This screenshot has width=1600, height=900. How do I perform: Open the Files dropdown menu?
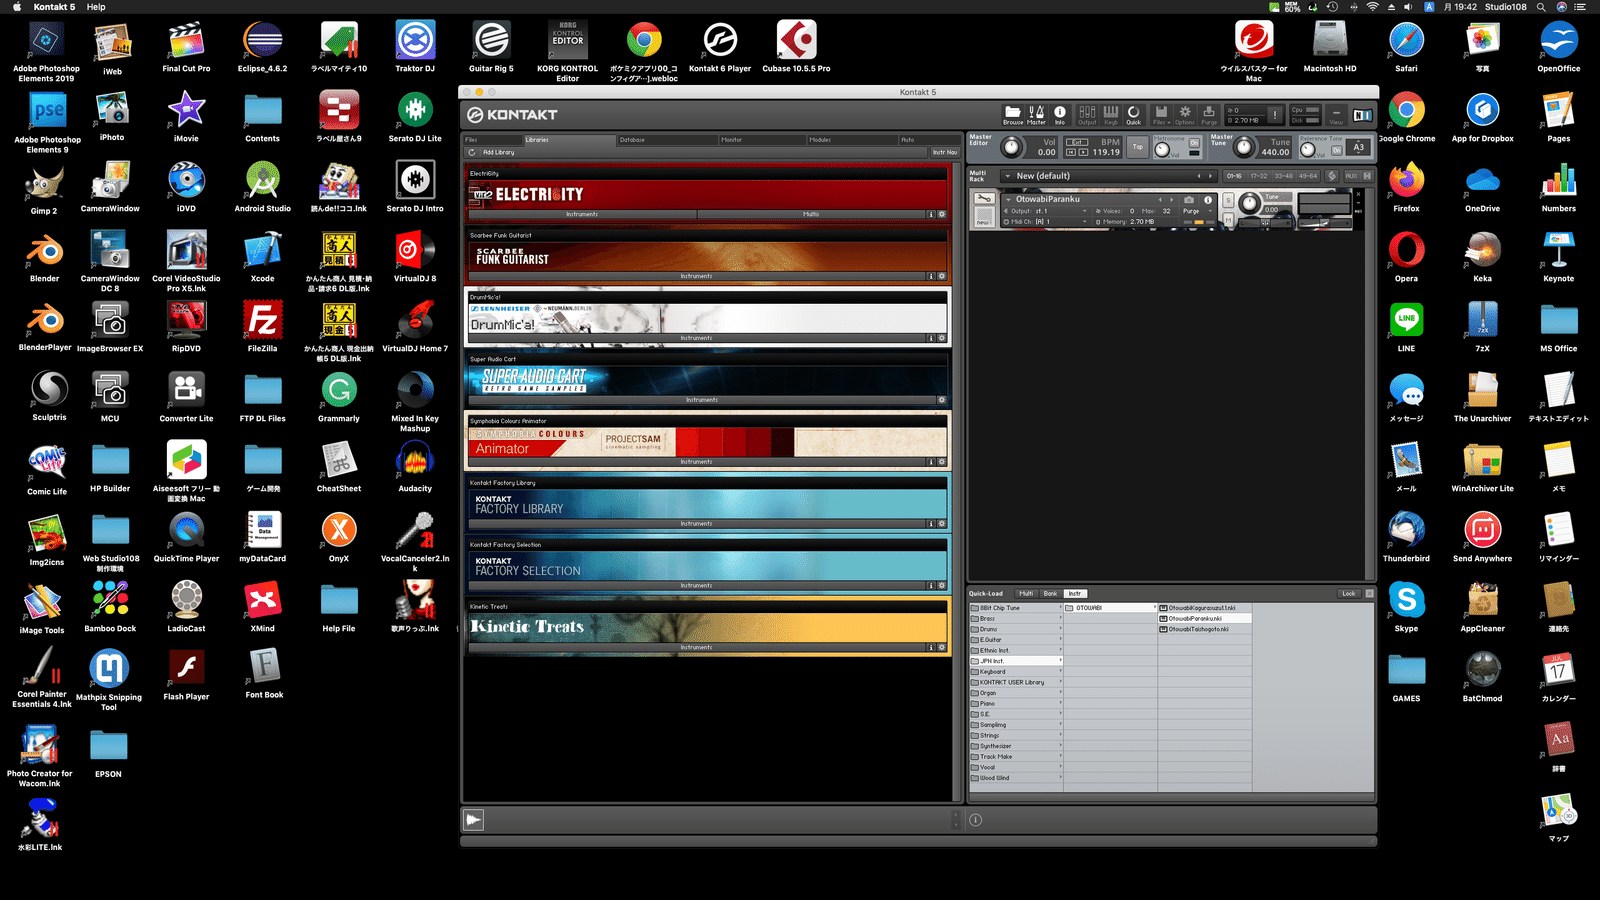(x=1161, y=116)
